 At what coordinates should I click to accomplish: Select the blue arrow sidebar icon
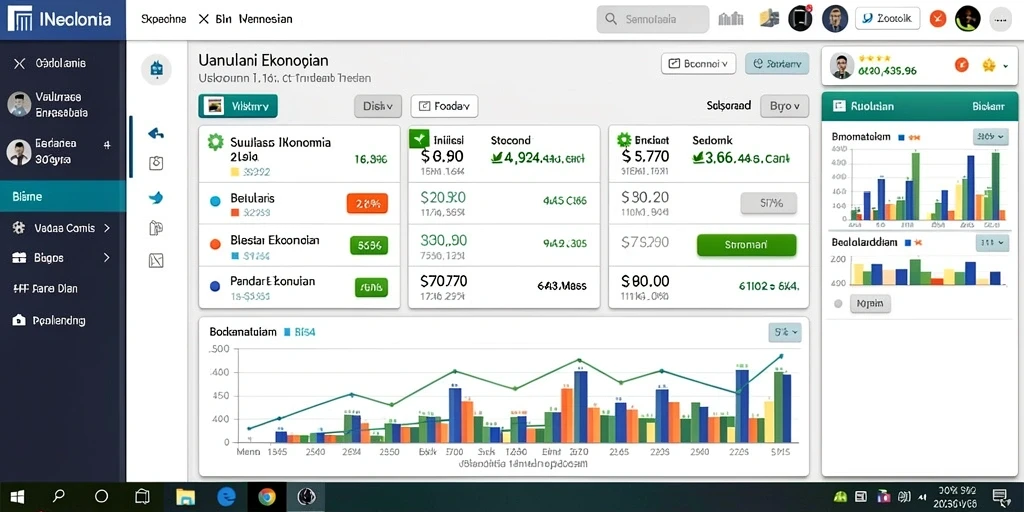click(x=156, y=134)
